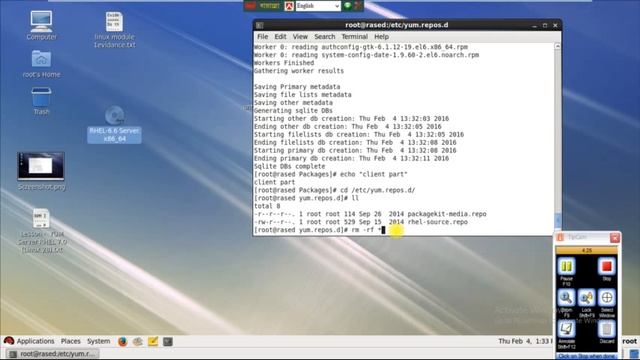Image resolution: width=640 pixels, height=360 pixels.
Task: Click the date and time clock in panel
Action: tap(526, 341)
